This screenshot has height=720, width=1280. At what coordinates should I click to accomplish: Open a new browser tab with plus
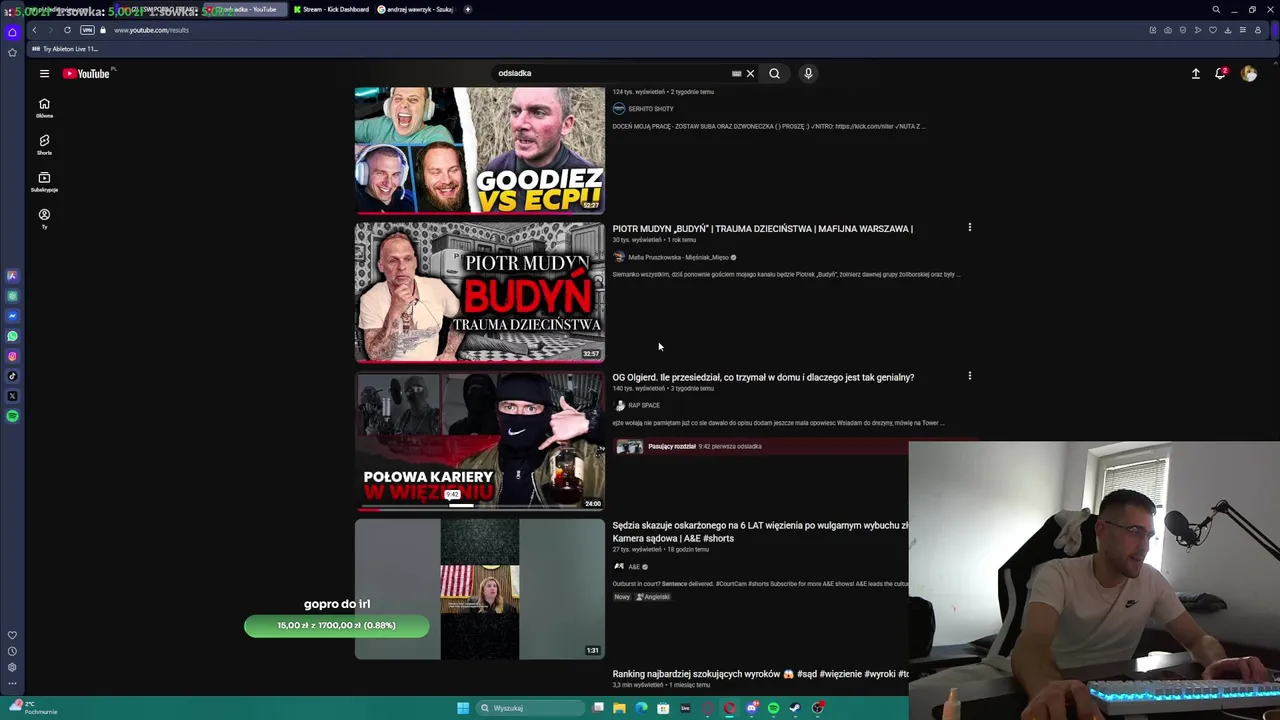pyautogui.click(x=468, y=9)
